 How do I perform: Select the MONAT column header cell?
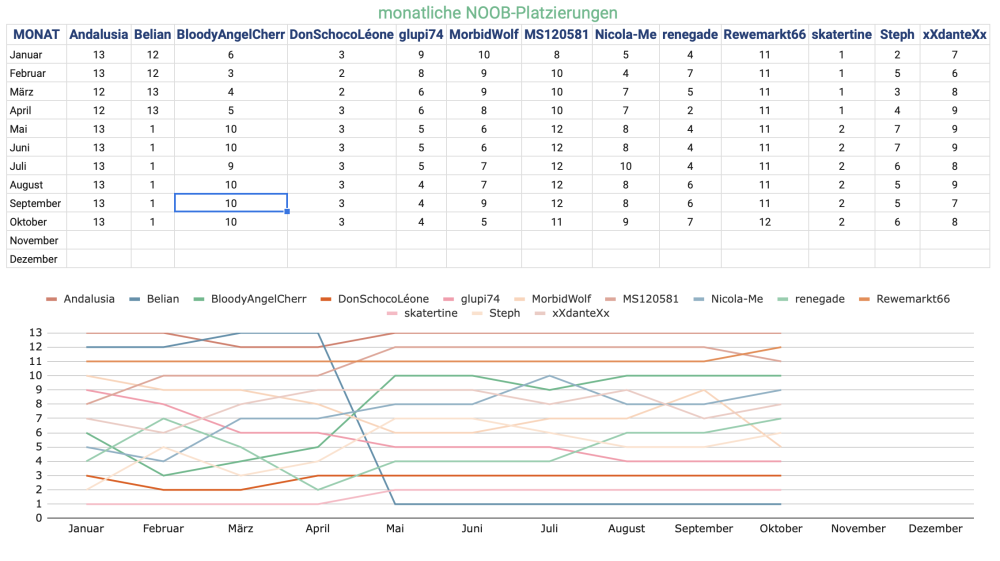click(x=36, y=34)
